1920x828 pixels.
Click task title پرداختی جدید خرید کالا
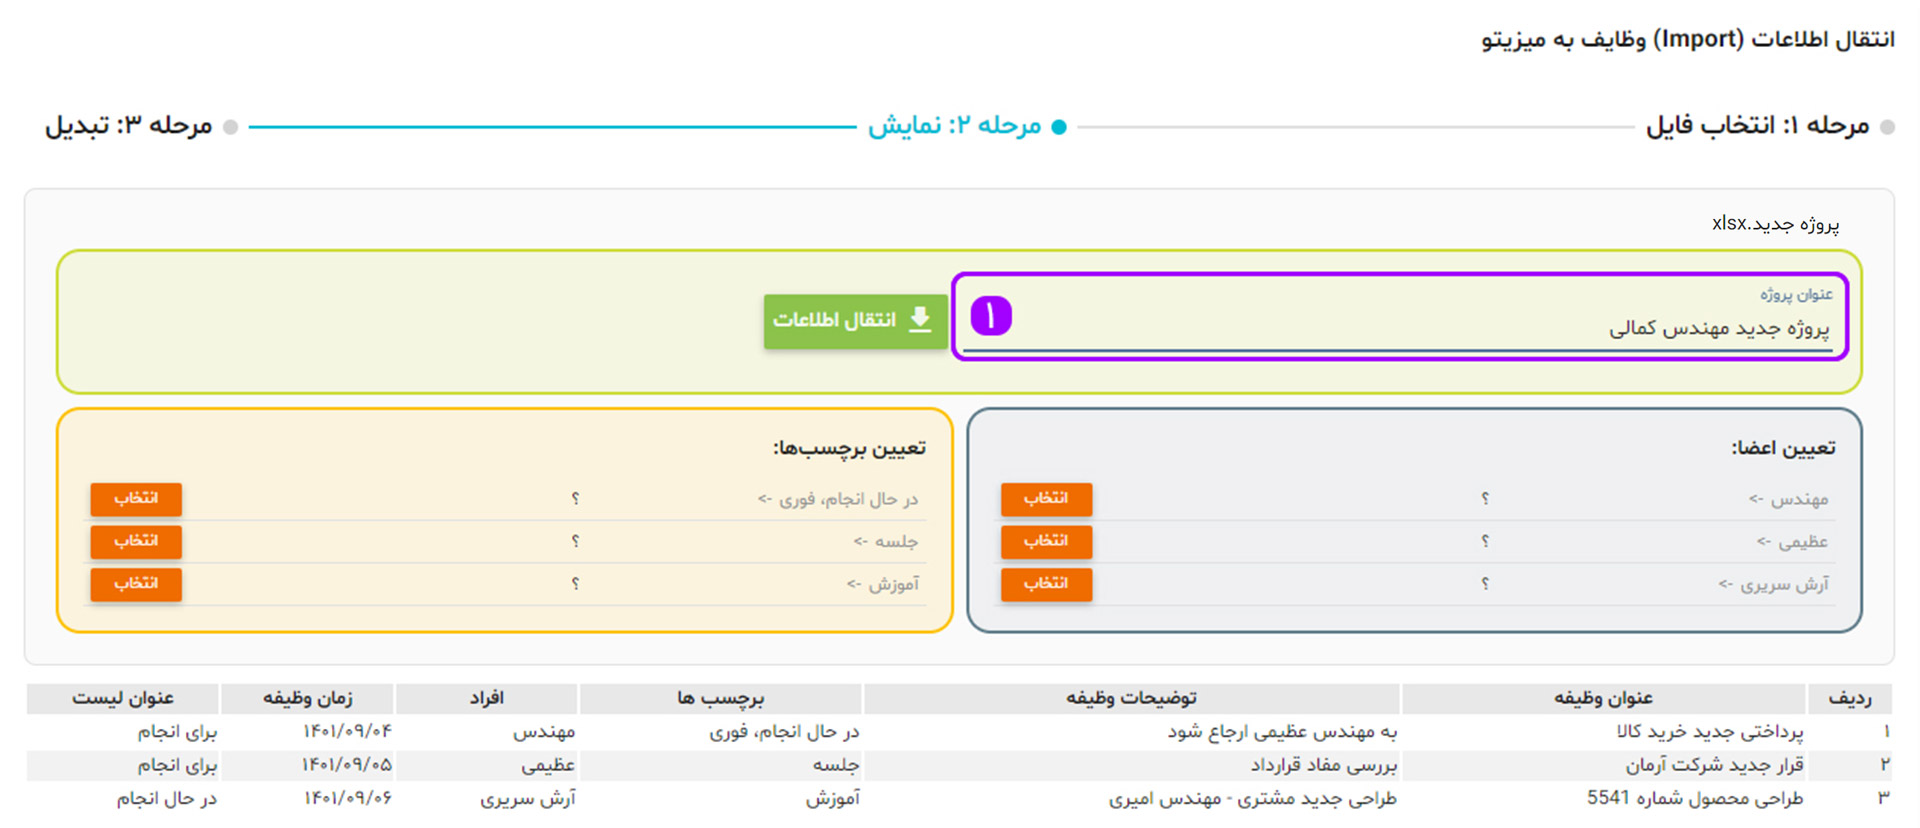click(x=1710, y=732)
